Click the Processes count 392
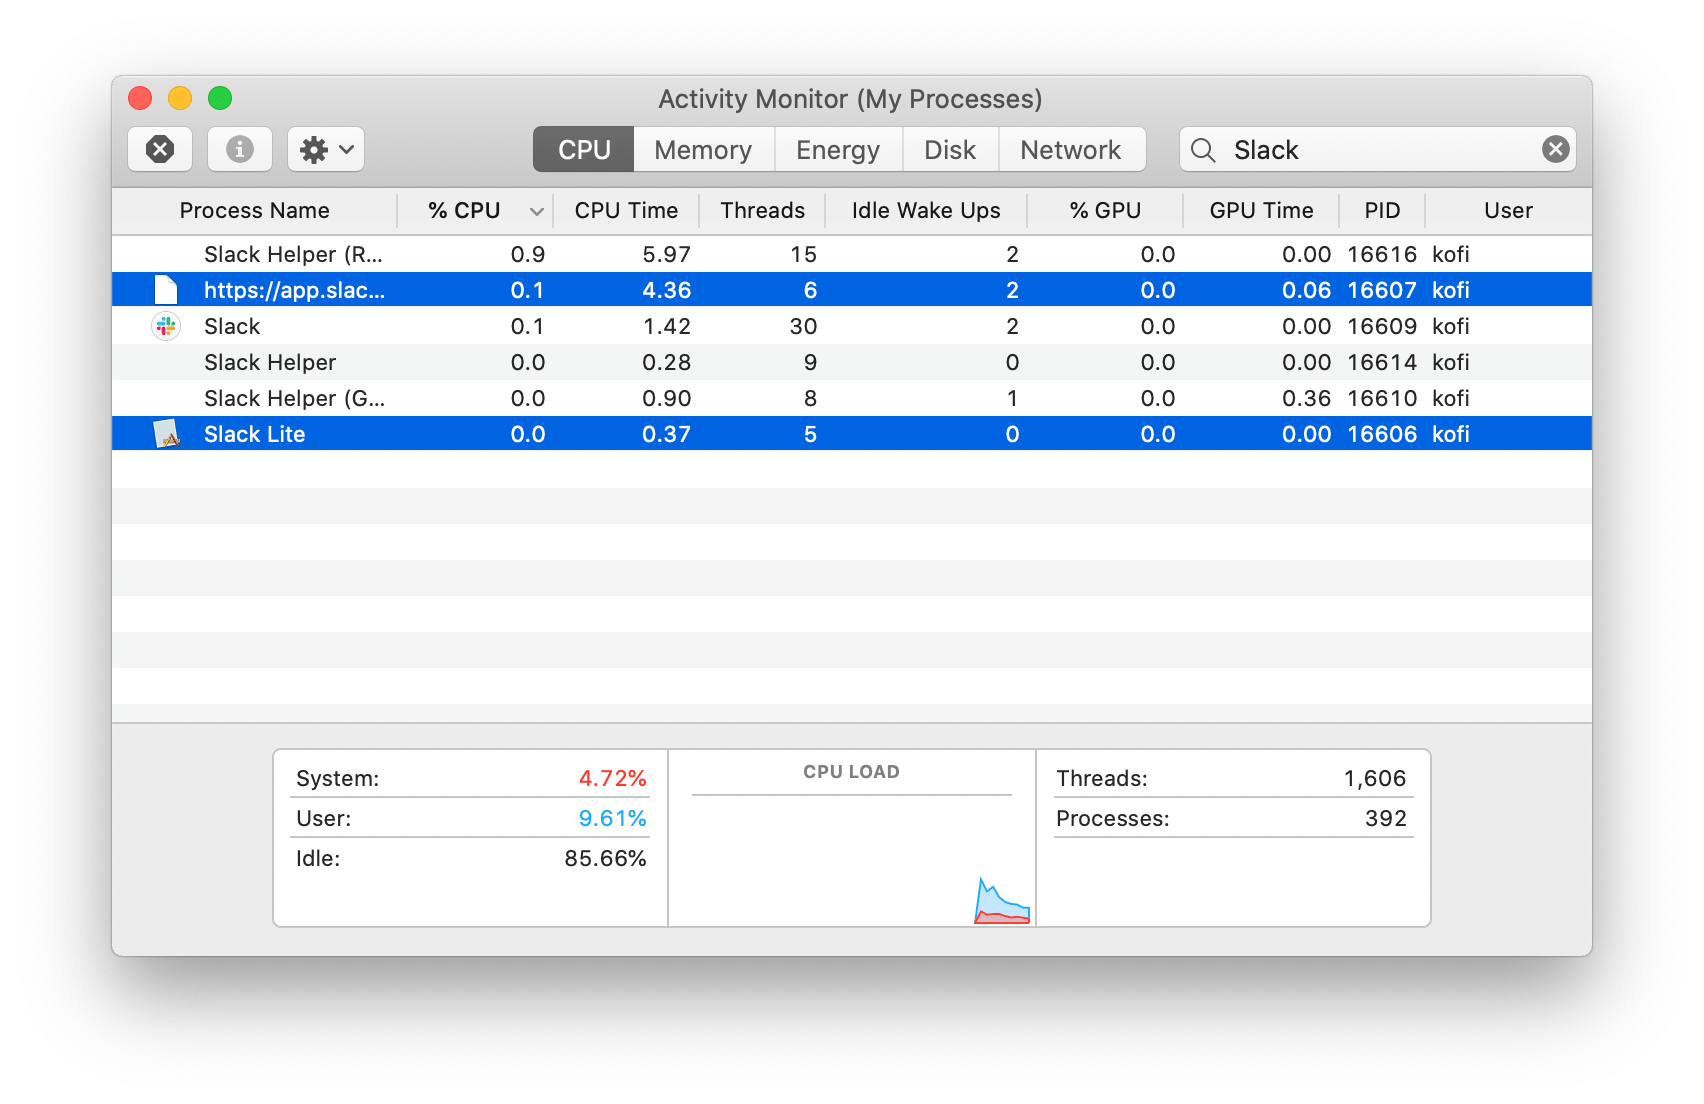The height and width of the screenshot is (1104, 1704). point(1385,818)
